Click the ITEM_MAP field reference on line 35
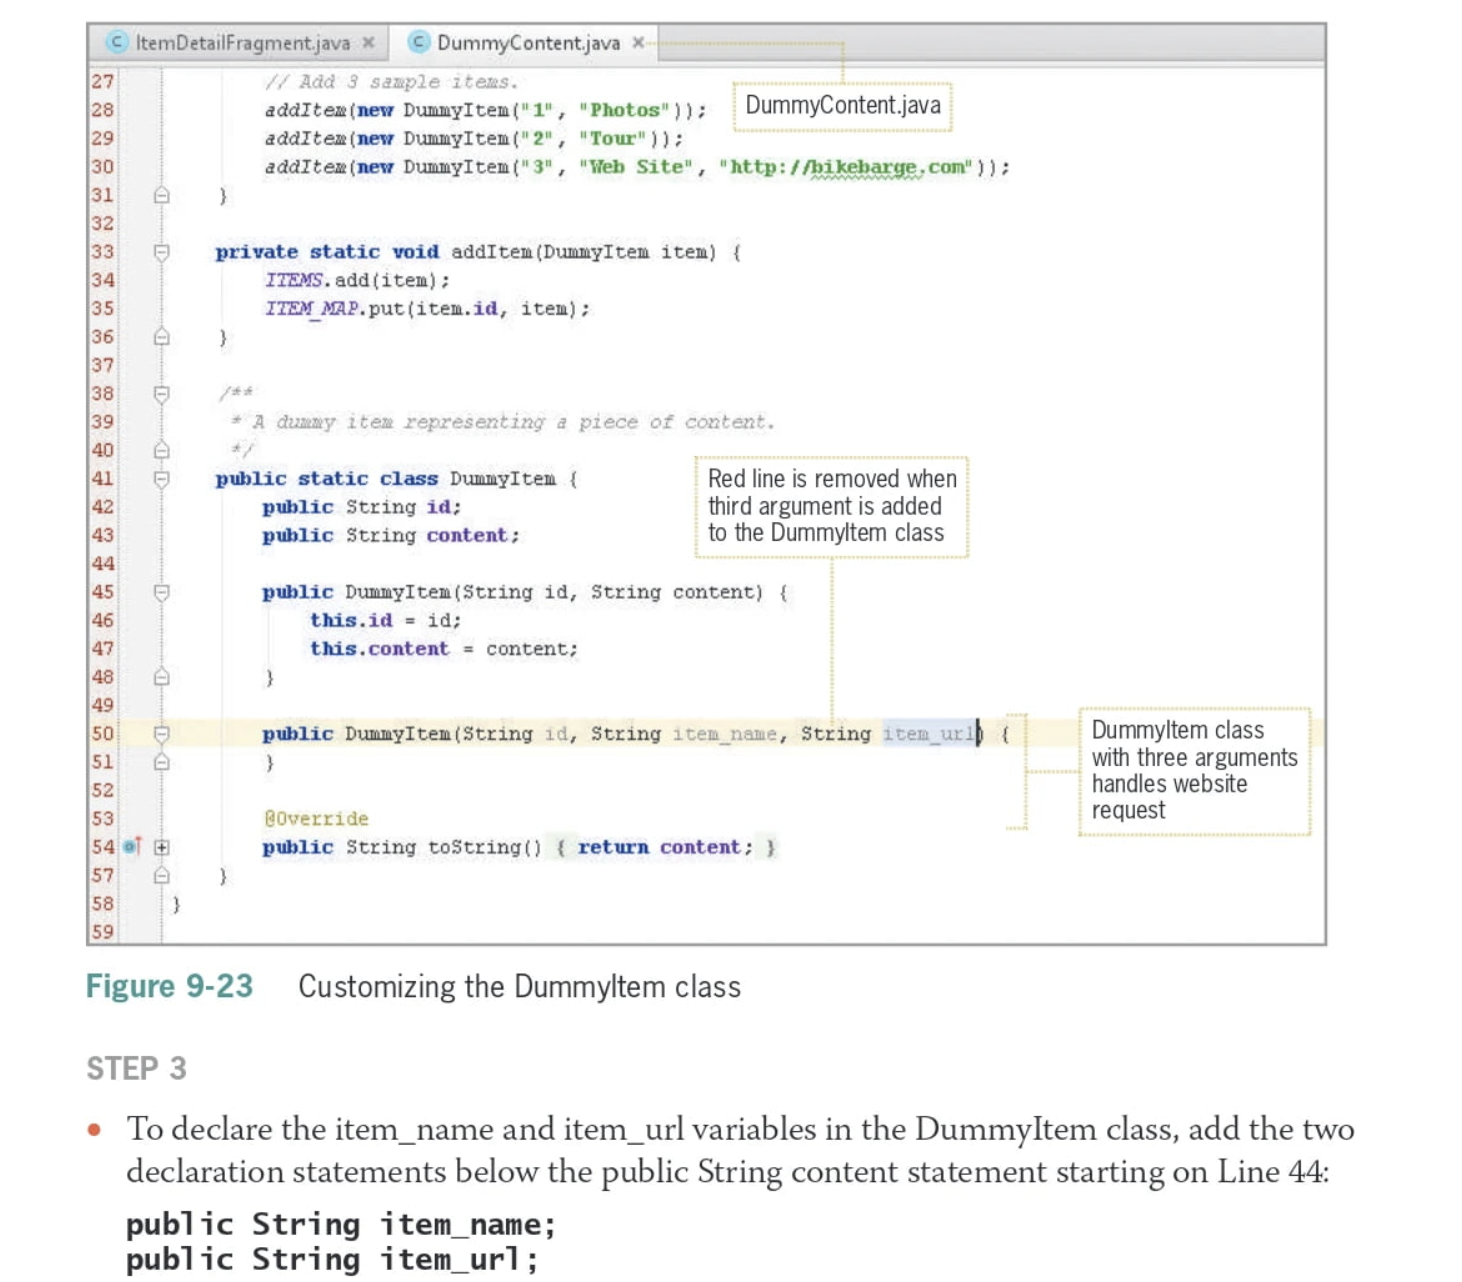This screenshot has height=1282, width=1462. (310, 309)
